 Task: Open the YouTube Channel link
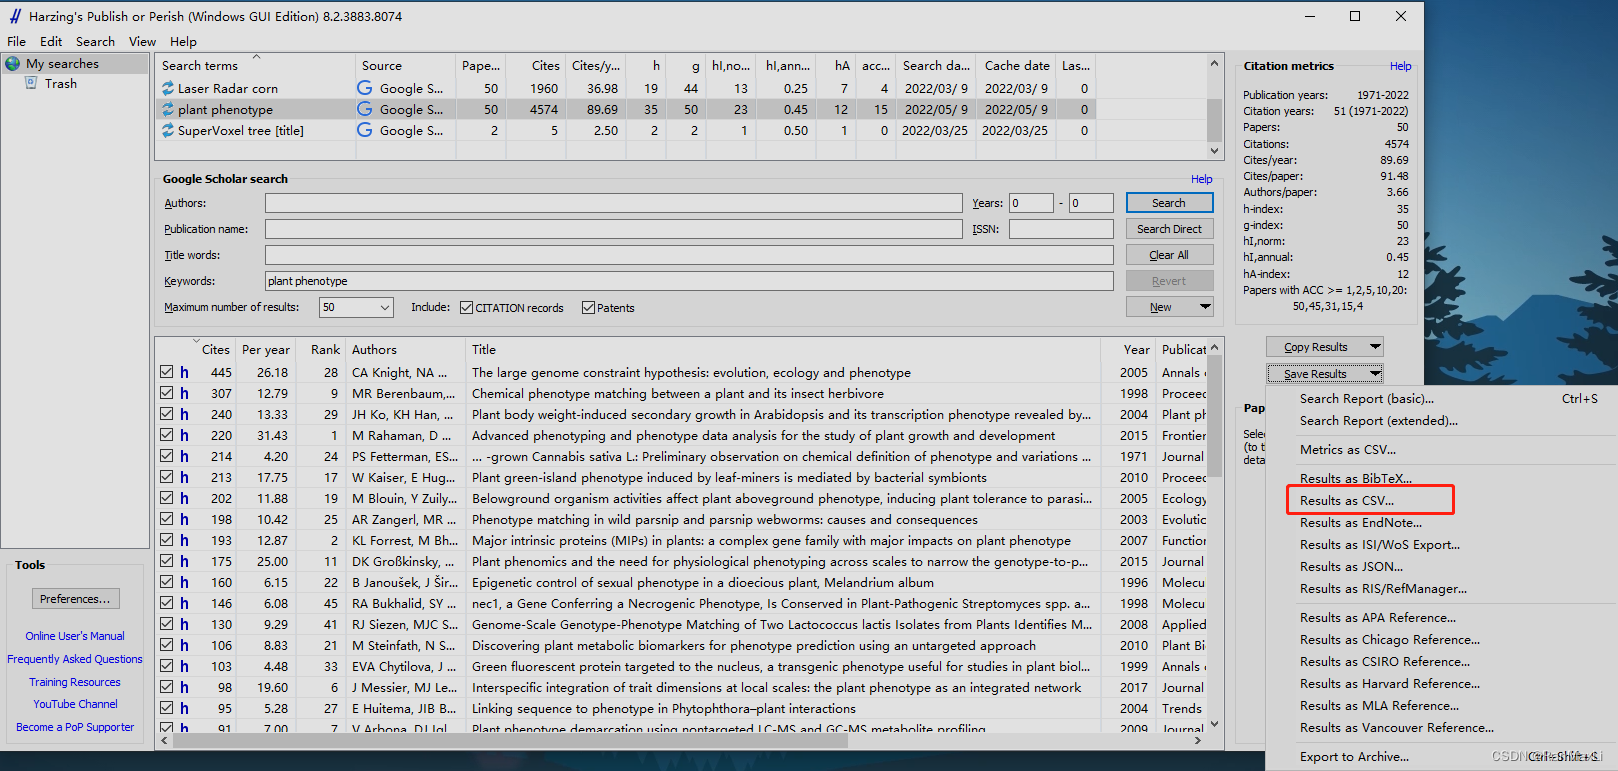coord(75,704)
